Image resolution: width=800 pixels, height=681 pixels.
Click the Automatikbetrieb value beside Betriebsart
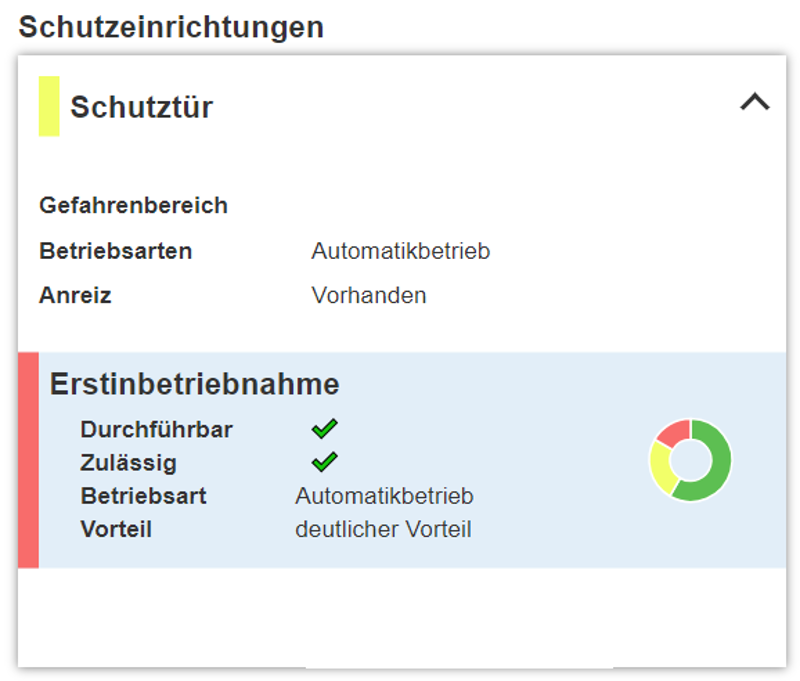(x=384, y=496)
